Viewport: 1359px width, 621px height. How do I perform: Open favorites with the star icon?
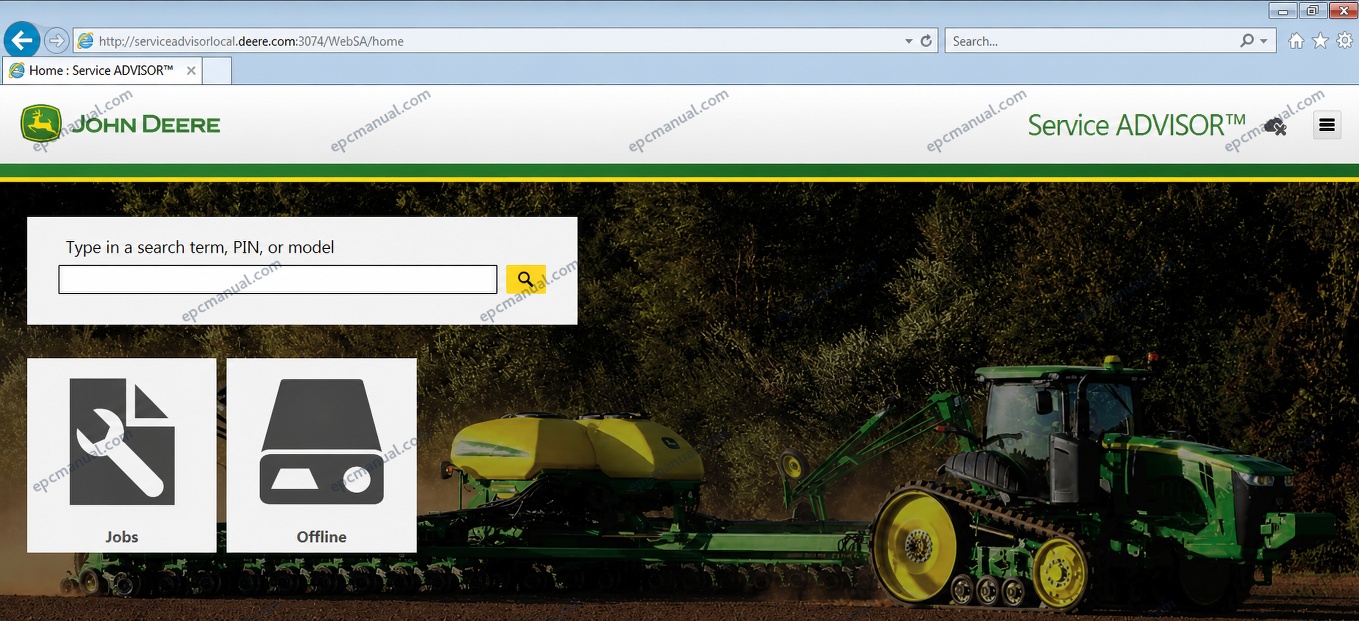click(x=1320, y=41)
